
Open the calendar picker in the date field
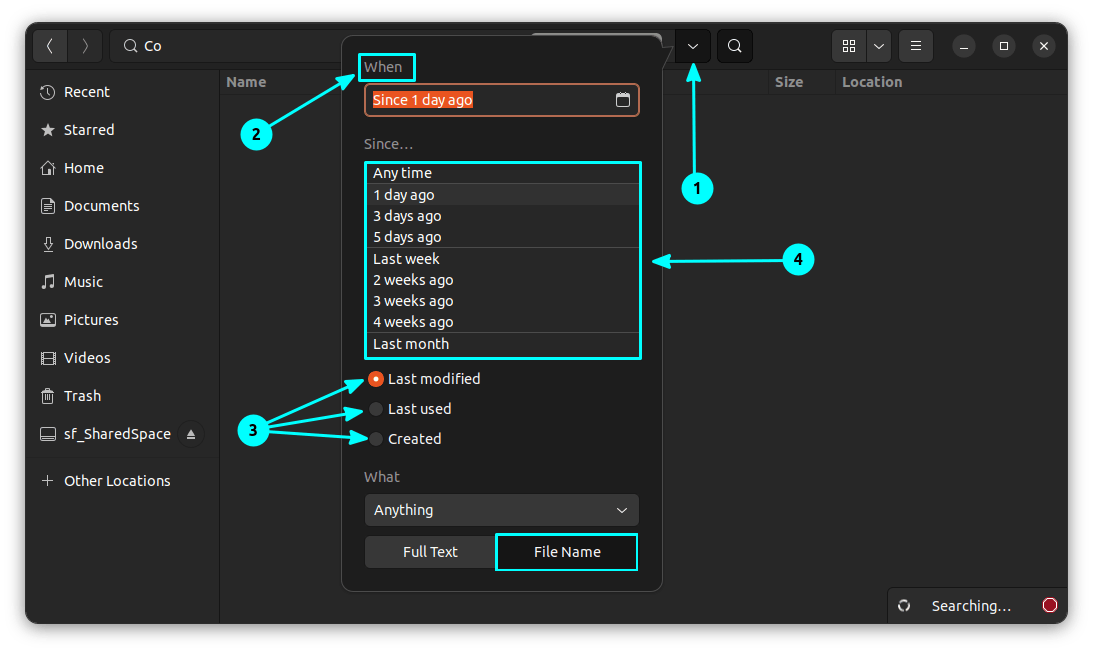click(x=622, y=100)
